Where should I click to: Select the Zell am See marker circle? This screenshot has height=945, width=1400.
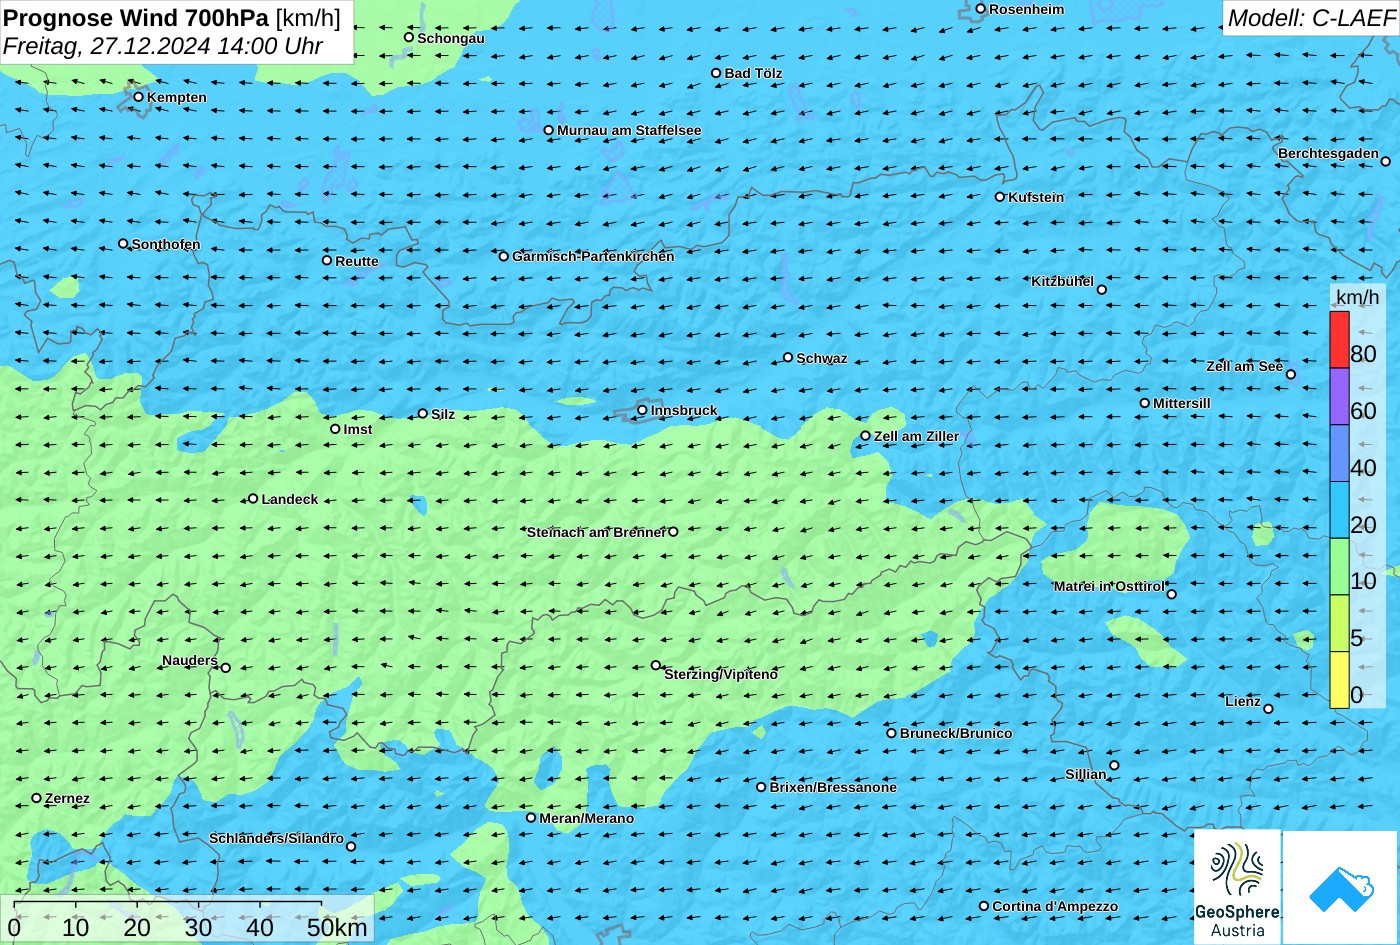(x=1291, y=375)
